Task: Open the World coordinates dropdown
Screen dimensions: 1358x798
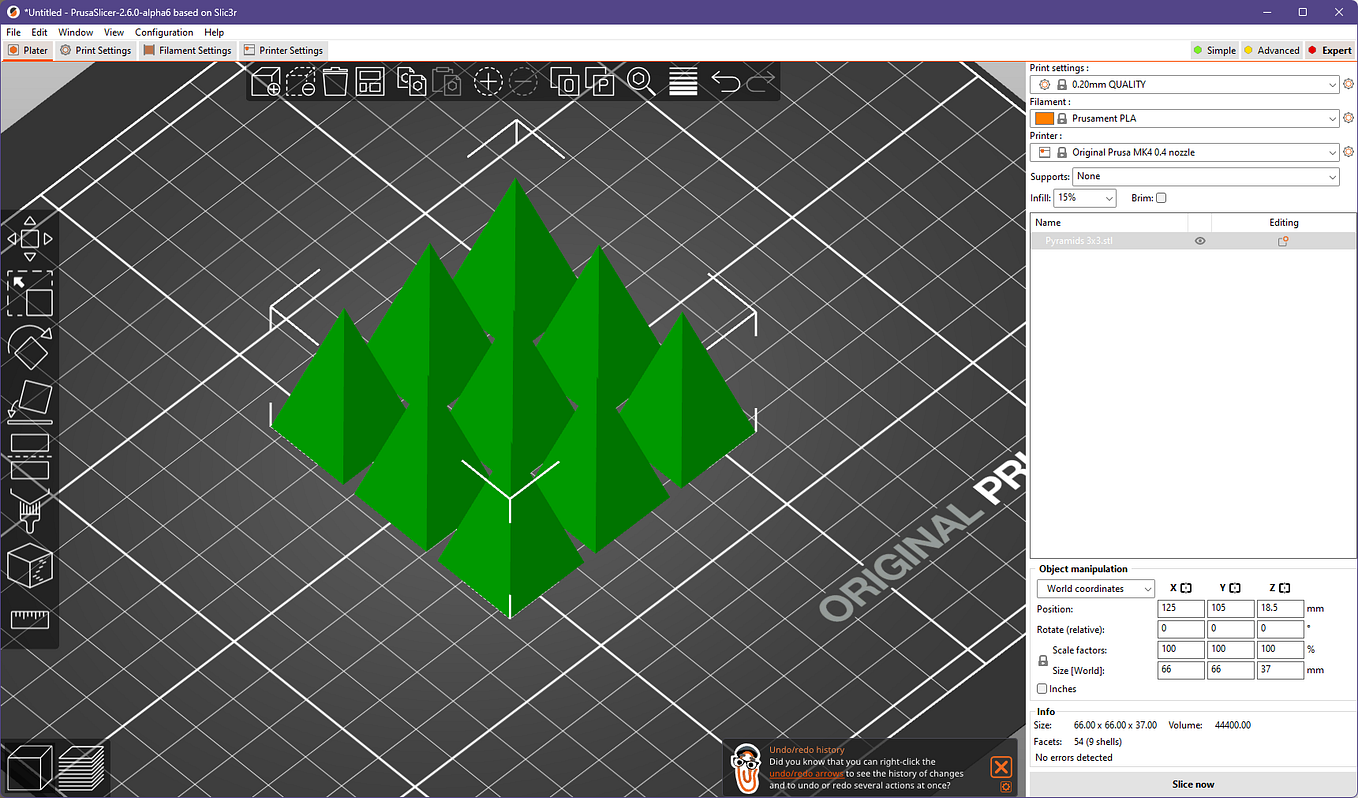Action: (1095, 588)
